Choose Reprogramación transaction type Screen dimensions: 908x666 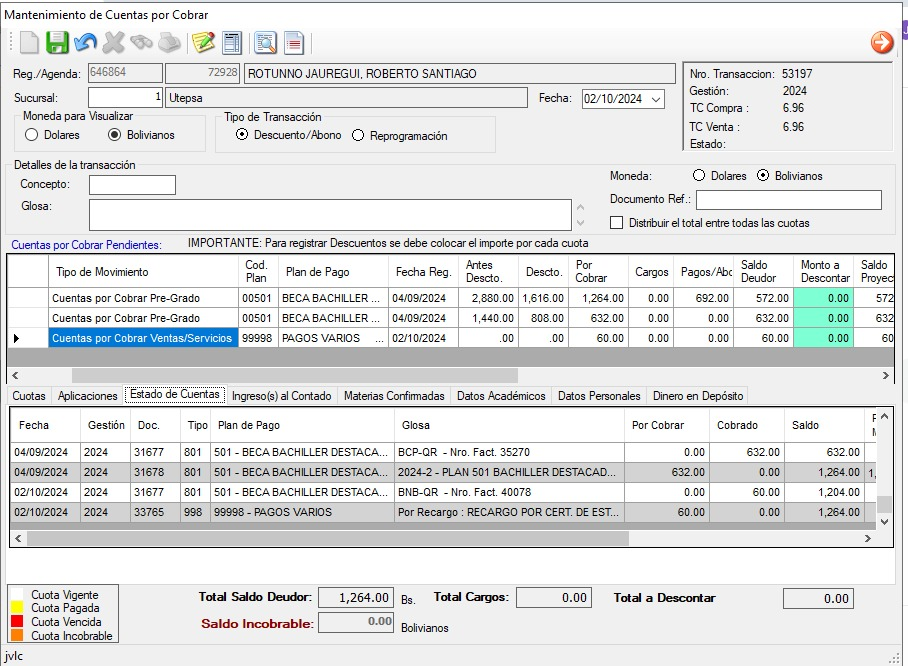pyautogui.click(x=358, y=136)
